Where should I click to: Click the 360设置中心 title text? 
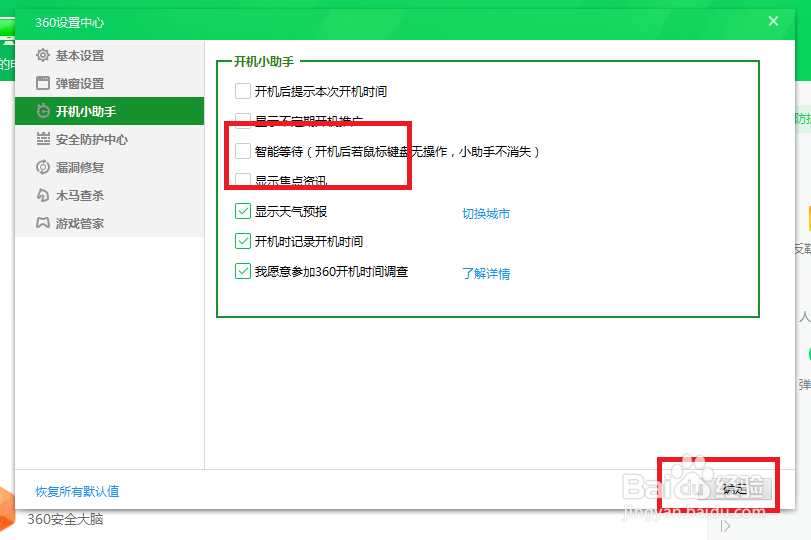tap(69, 23)
